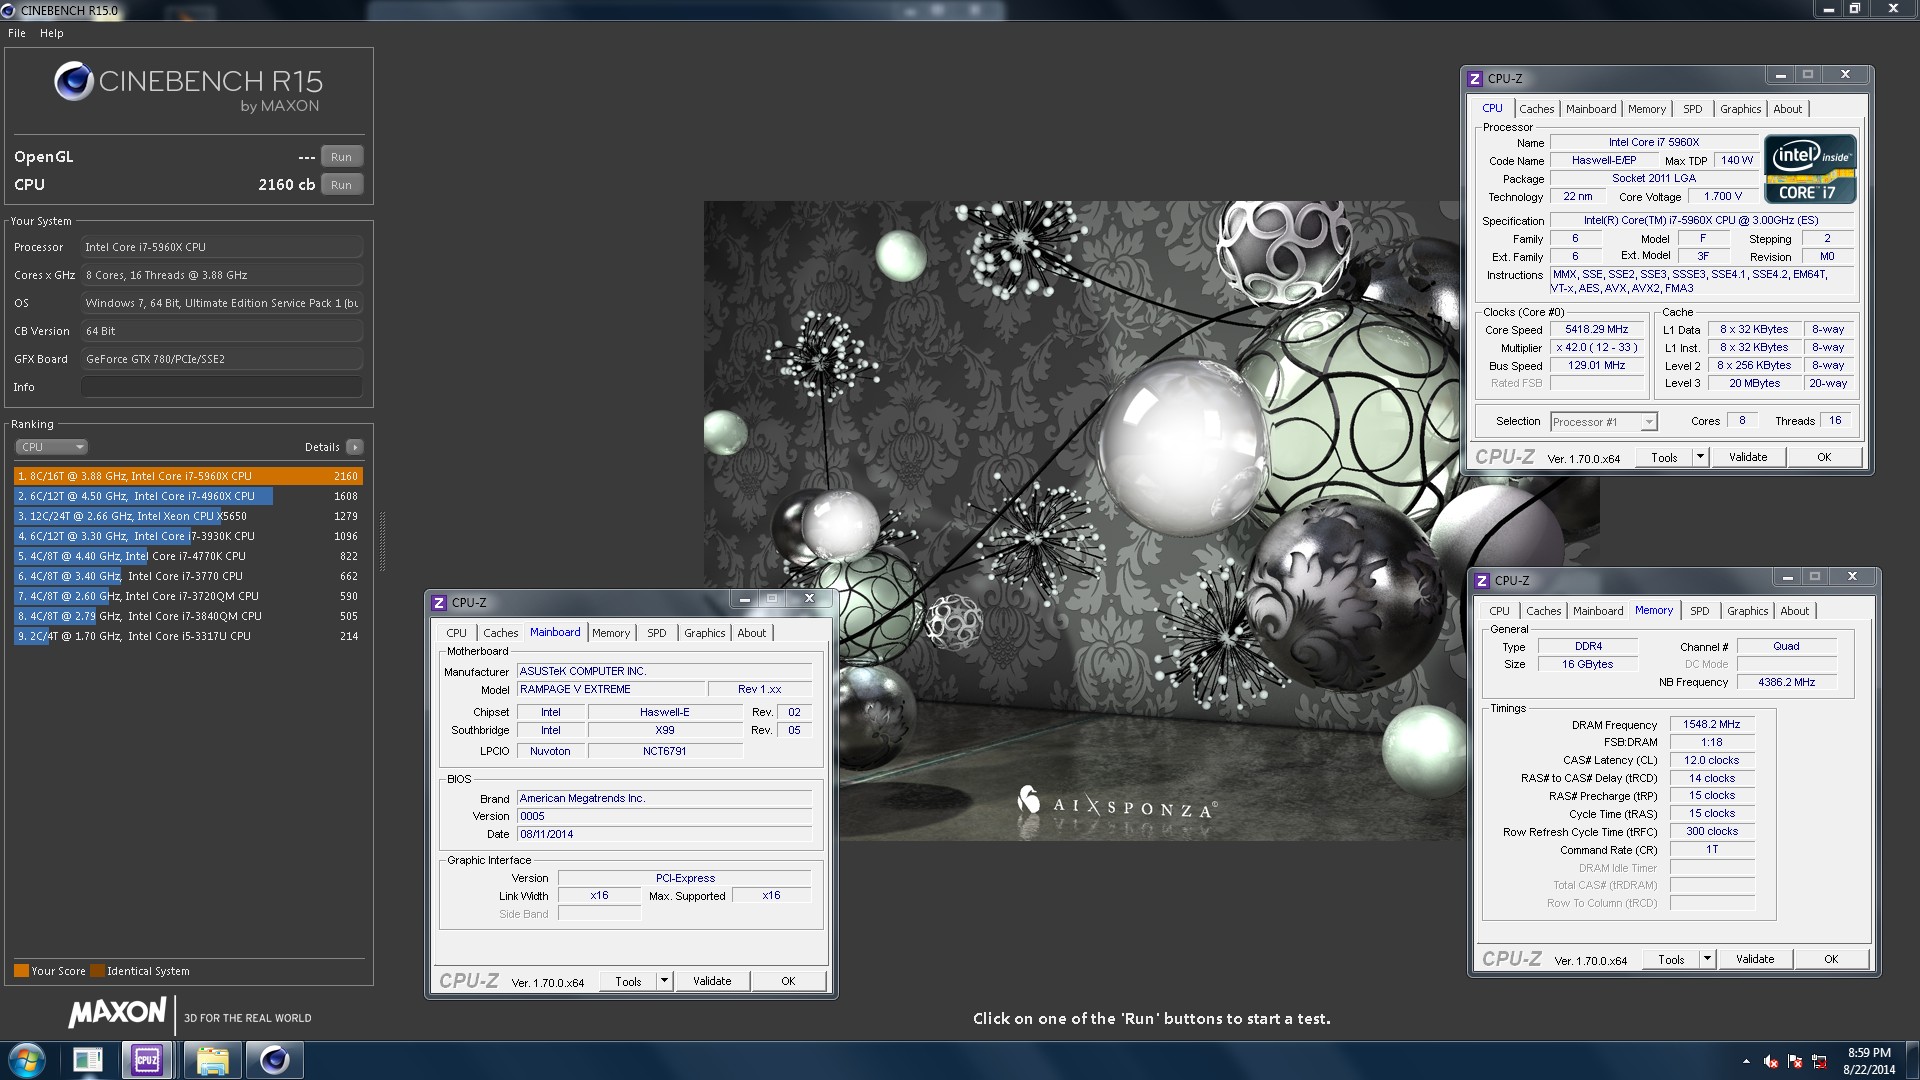
Task: Click the DRAM Frequency 1548.2 MHz value
Action: coord(1712,724)
